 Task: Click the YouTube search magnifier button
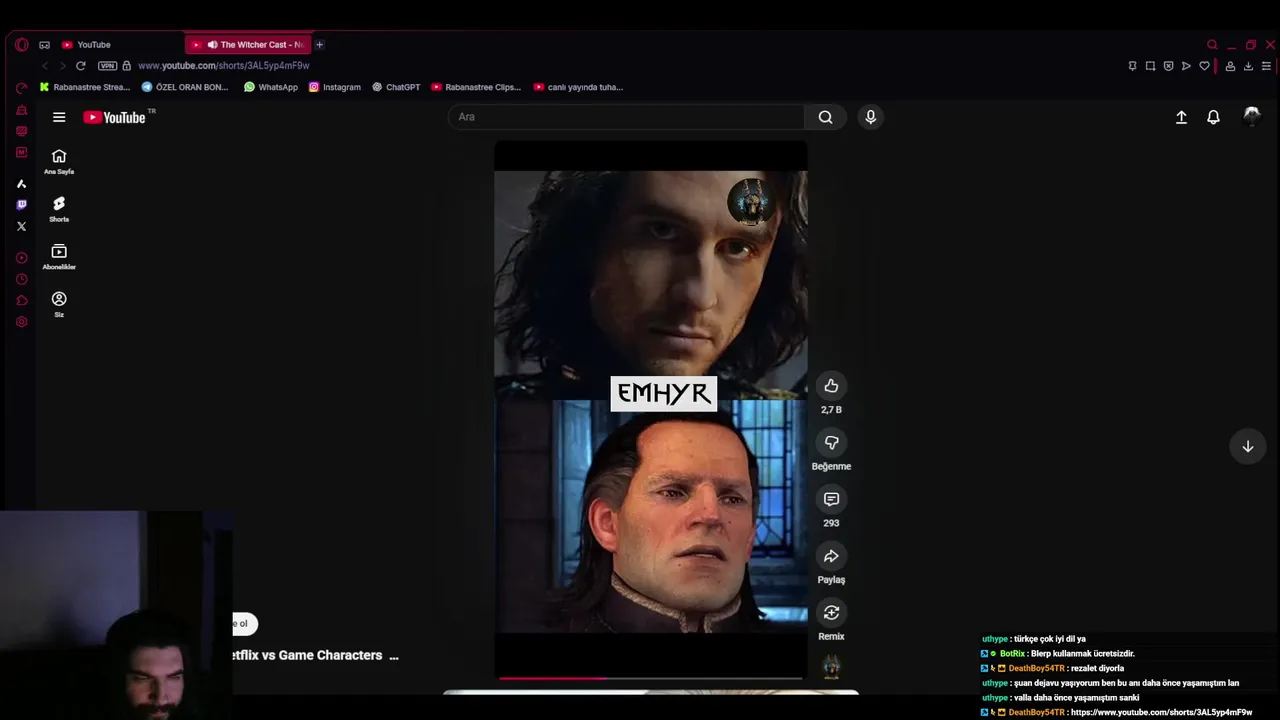pyautogui.click(x=825, y=117)
